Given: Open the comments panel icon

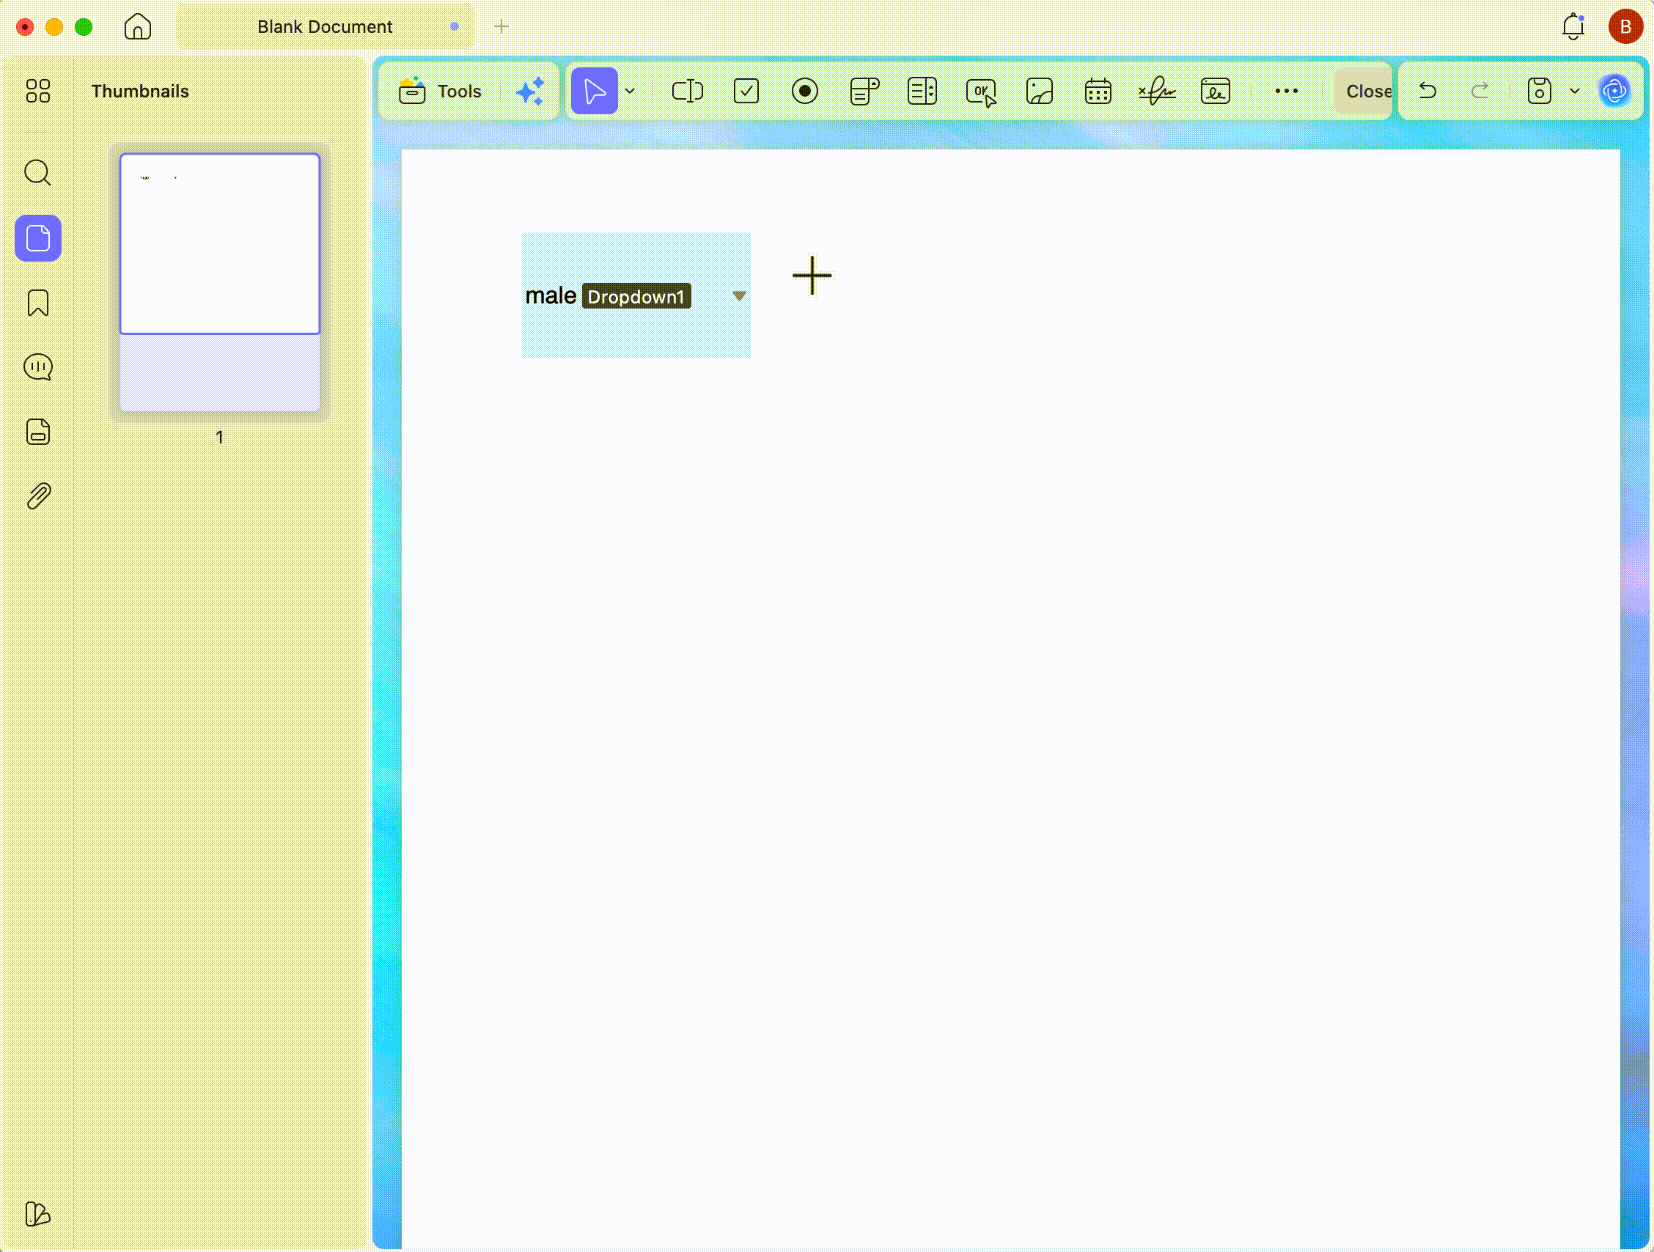Looking at the screenshot, I should click(38, 367).
